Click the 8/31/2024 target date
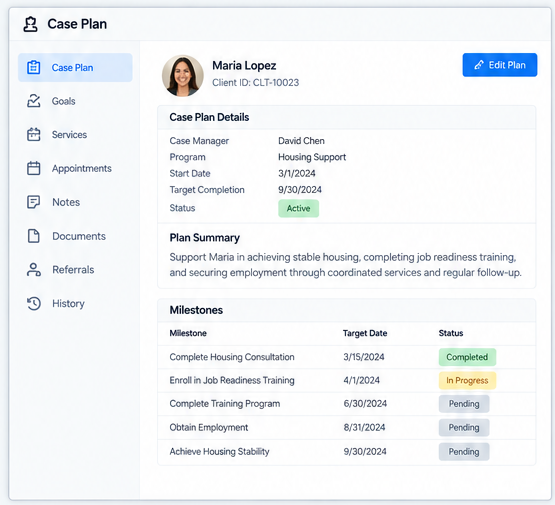 [364, 427]
